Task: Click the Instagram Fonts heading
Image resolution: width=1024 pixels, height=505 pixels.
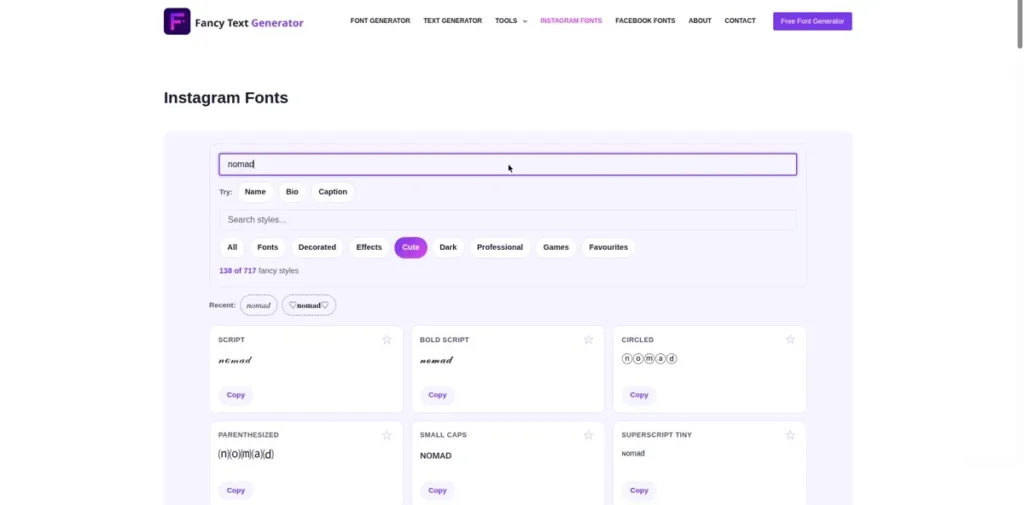Action: [x=226, y=98]
